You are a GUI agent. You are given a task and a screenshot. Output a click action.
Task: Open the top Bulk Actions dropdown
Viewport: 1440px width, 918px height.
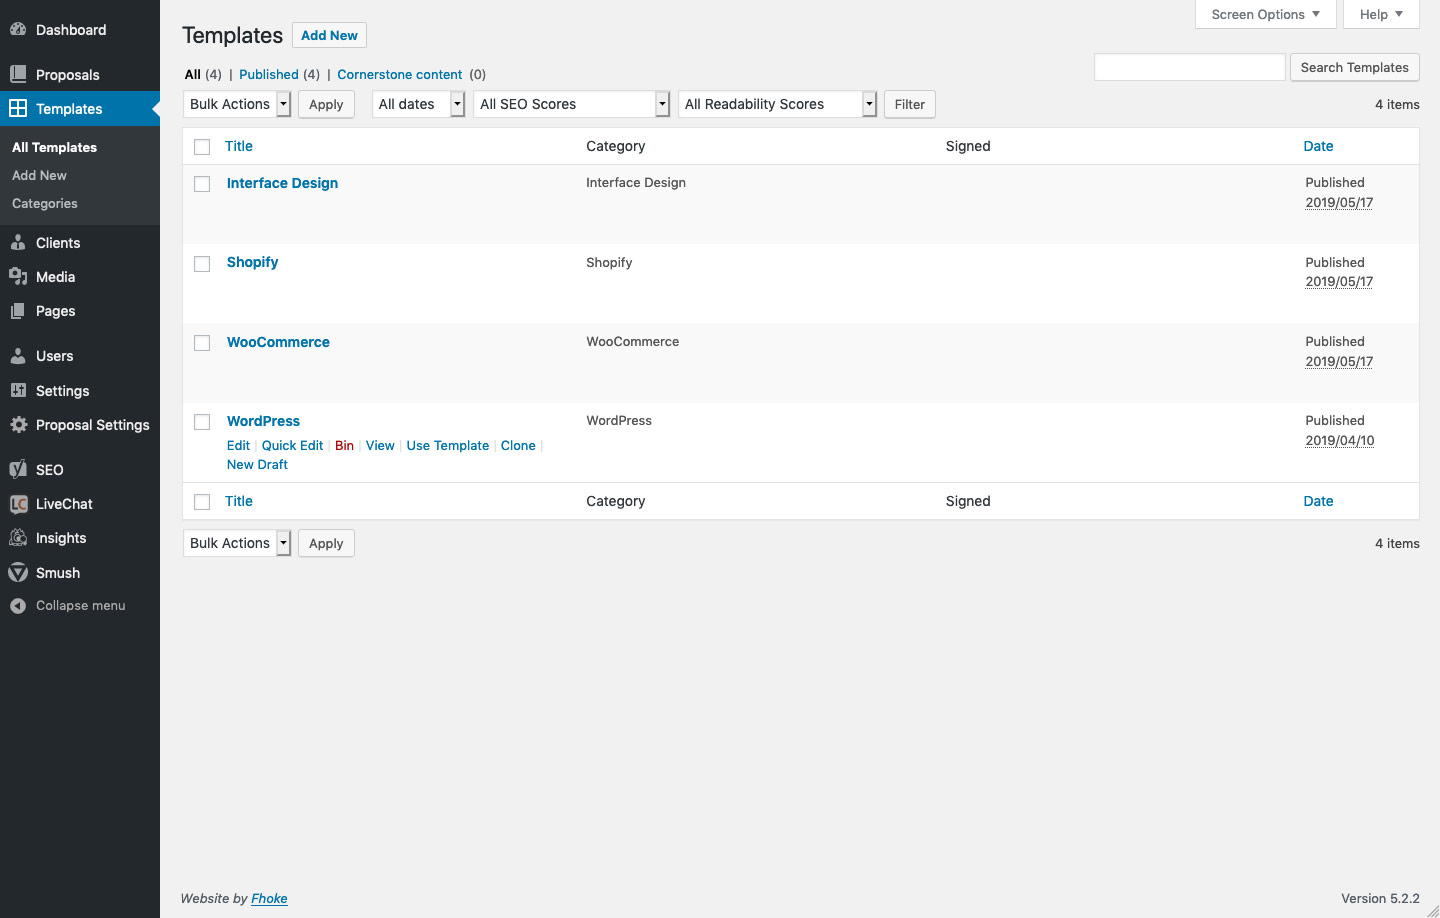[237, 104]
